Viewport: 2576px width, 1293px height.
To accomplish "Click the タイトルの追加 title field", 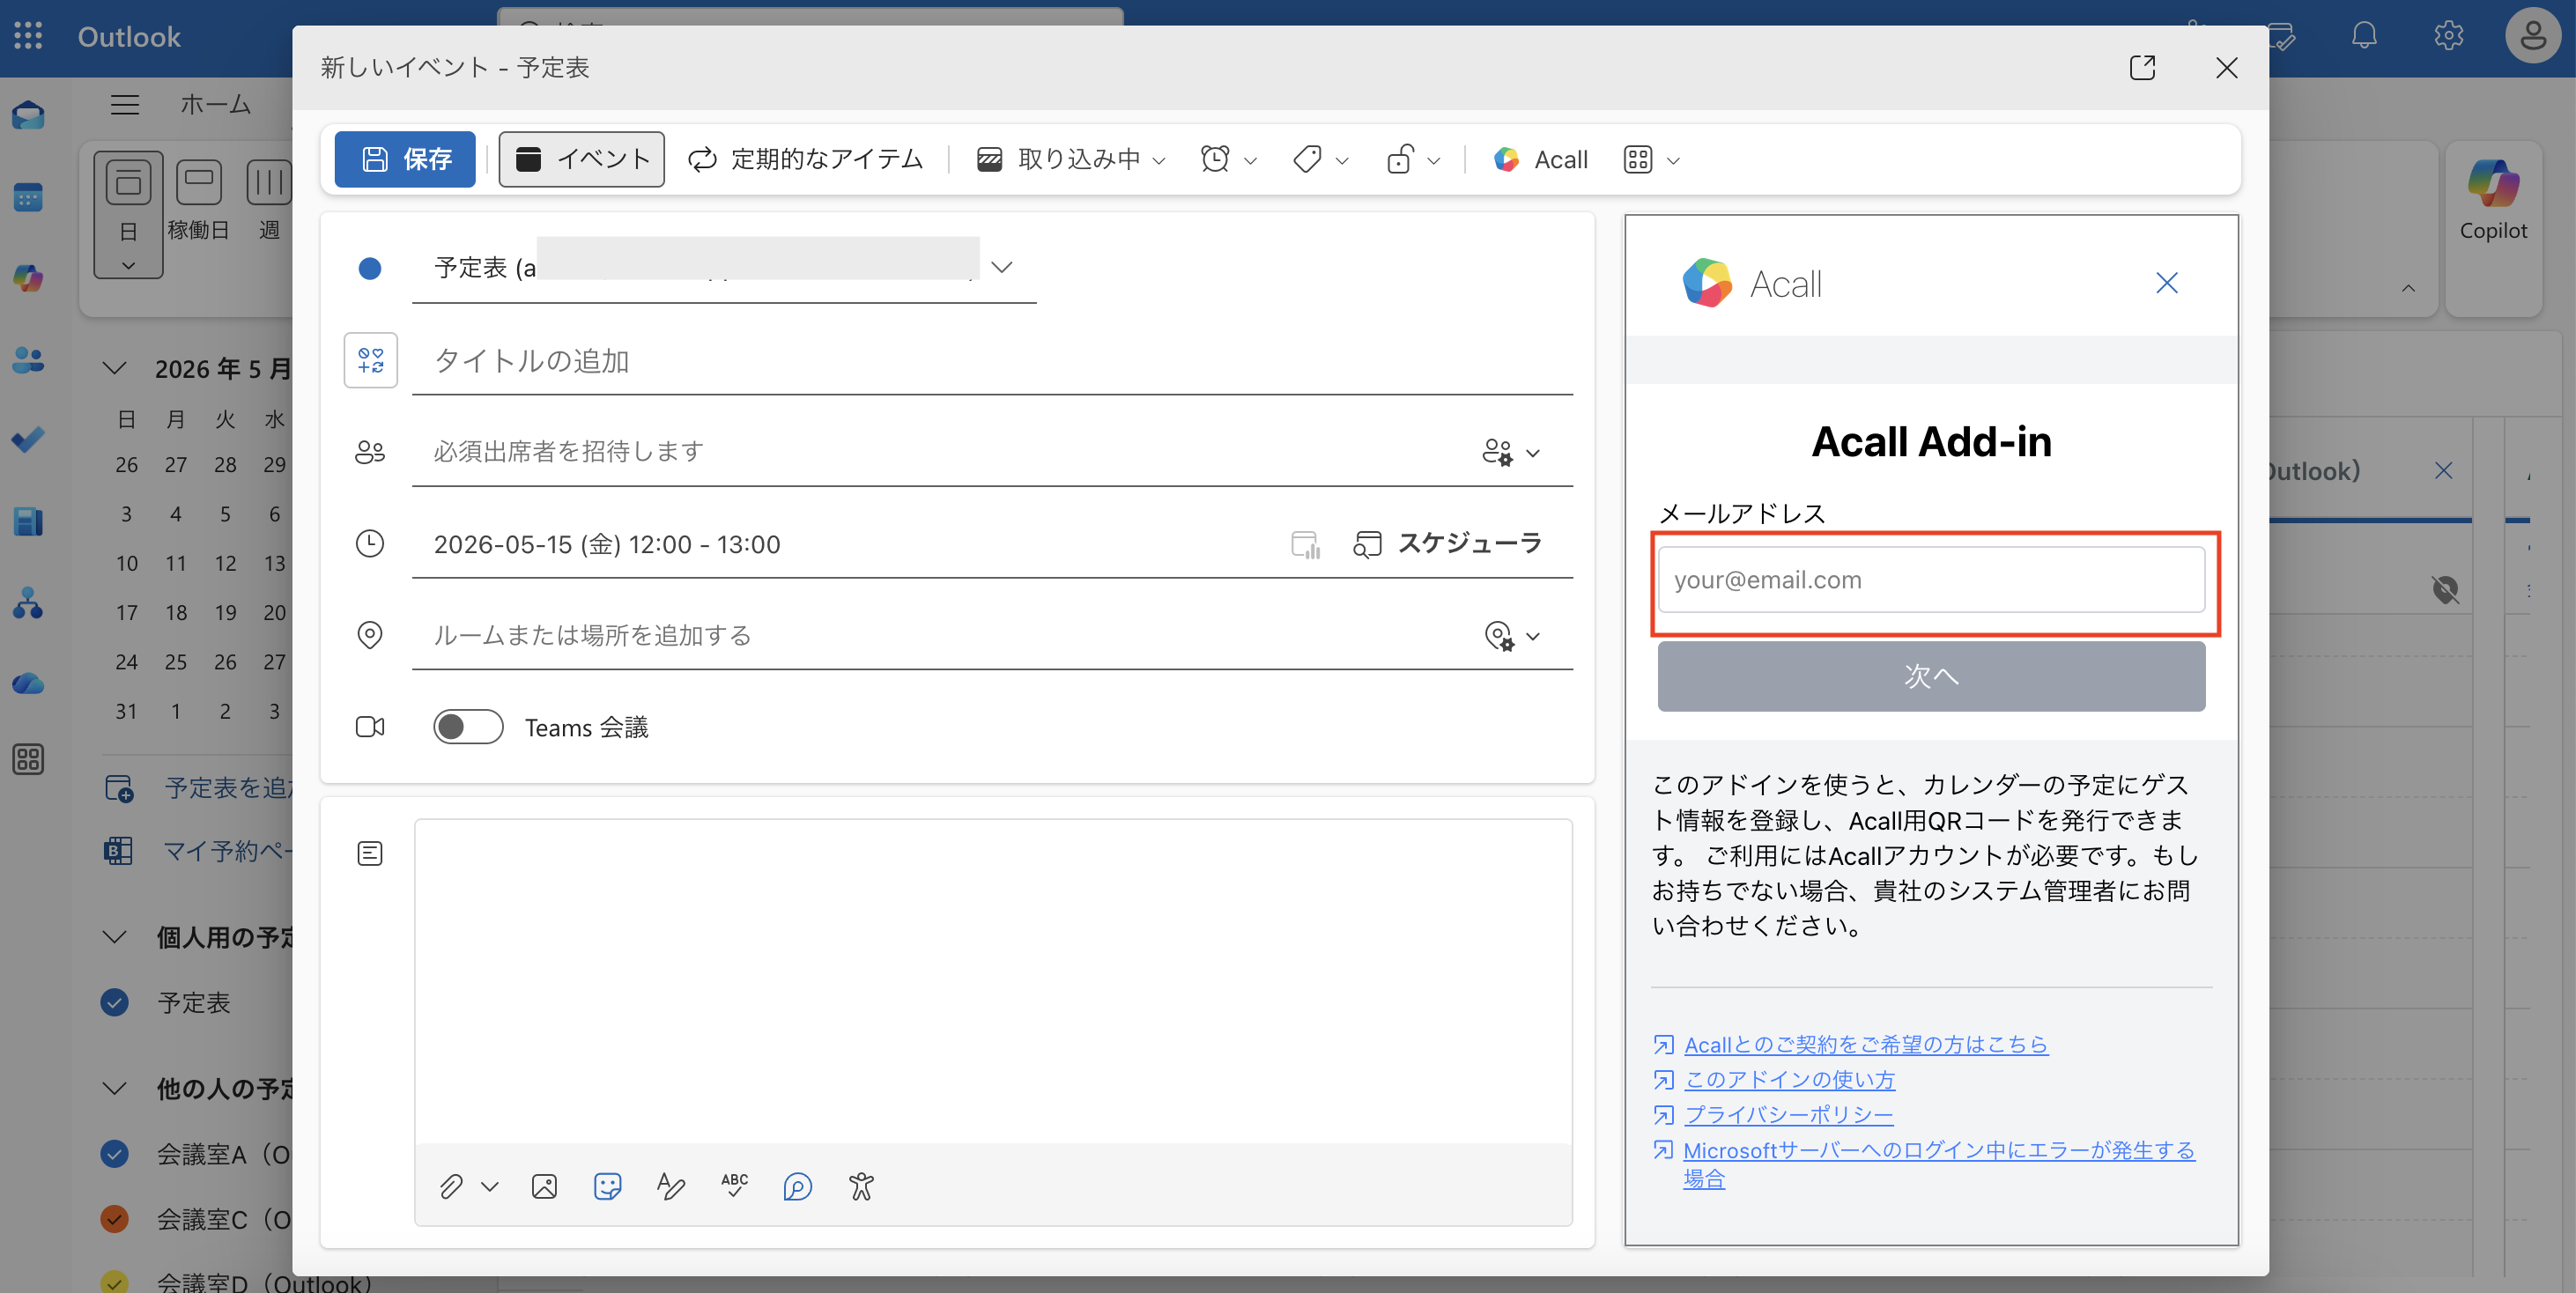I will pyautogui.click(x=992, y=361).
